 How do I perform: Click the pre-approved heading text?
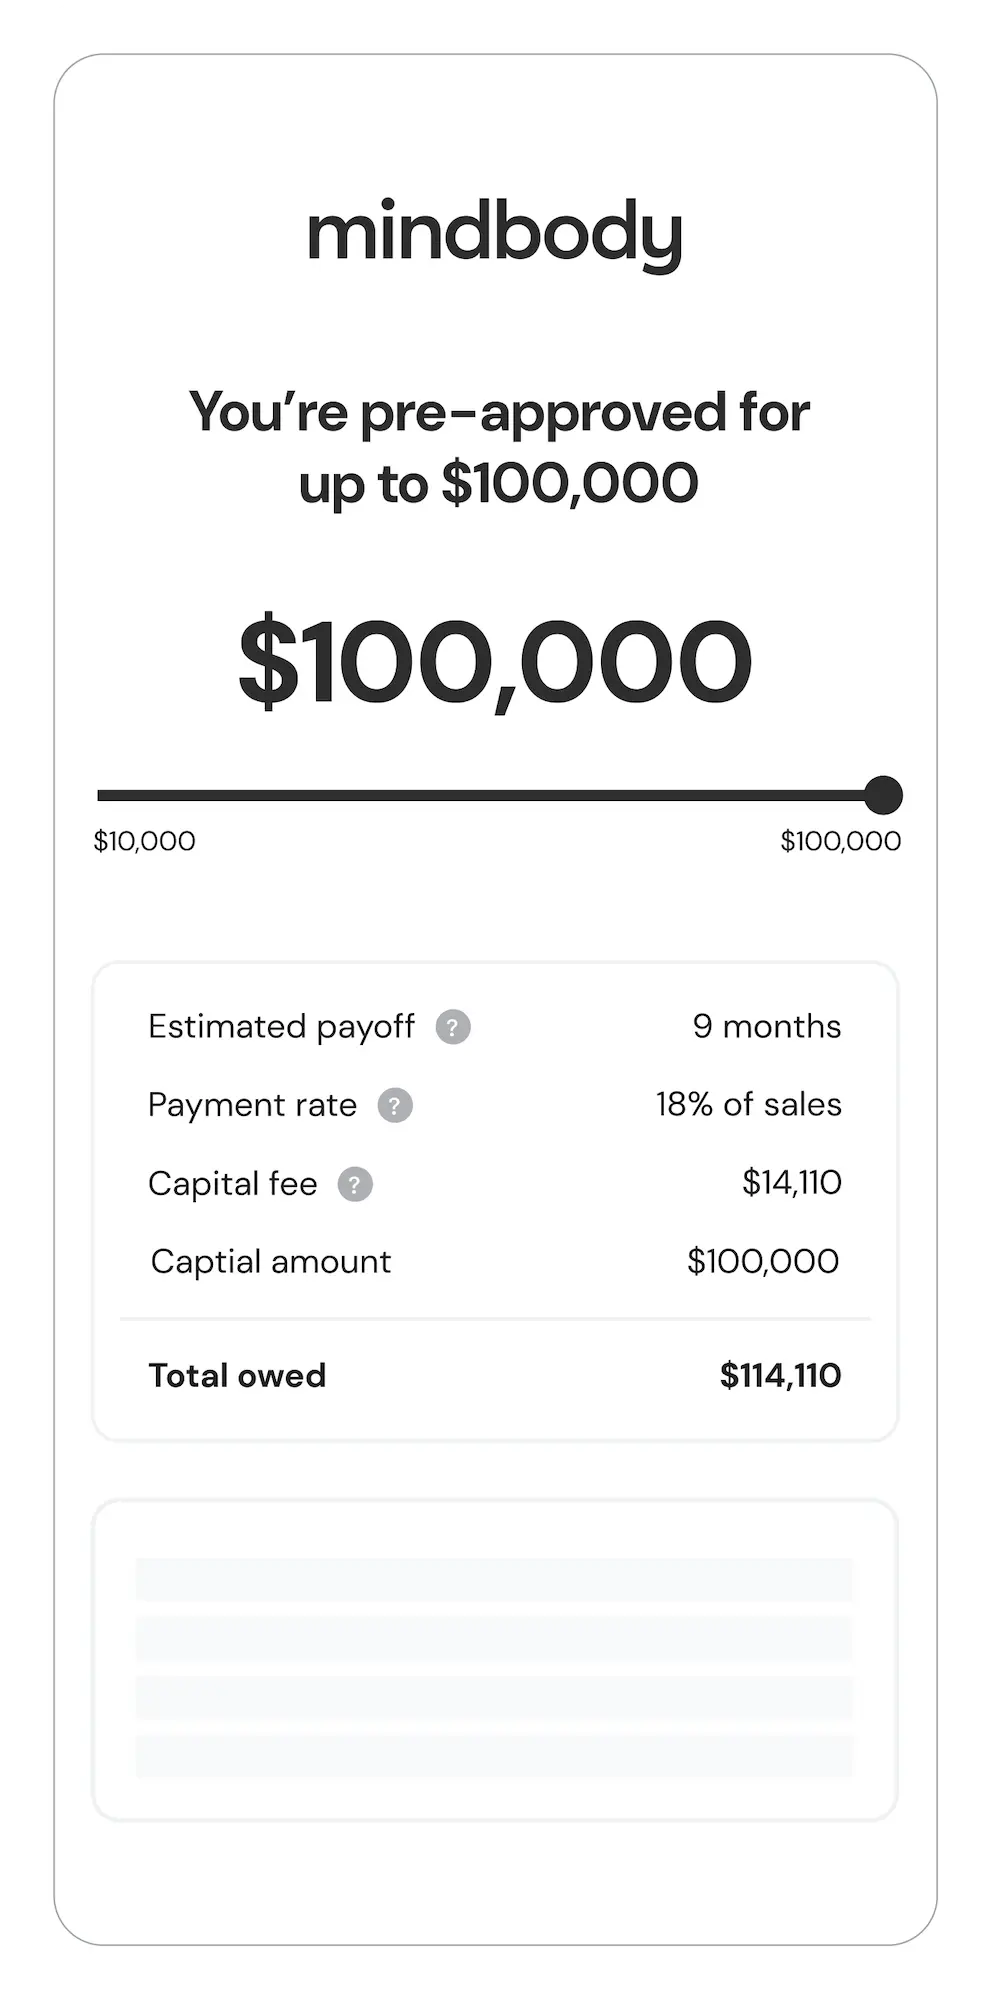click(498, 447)
